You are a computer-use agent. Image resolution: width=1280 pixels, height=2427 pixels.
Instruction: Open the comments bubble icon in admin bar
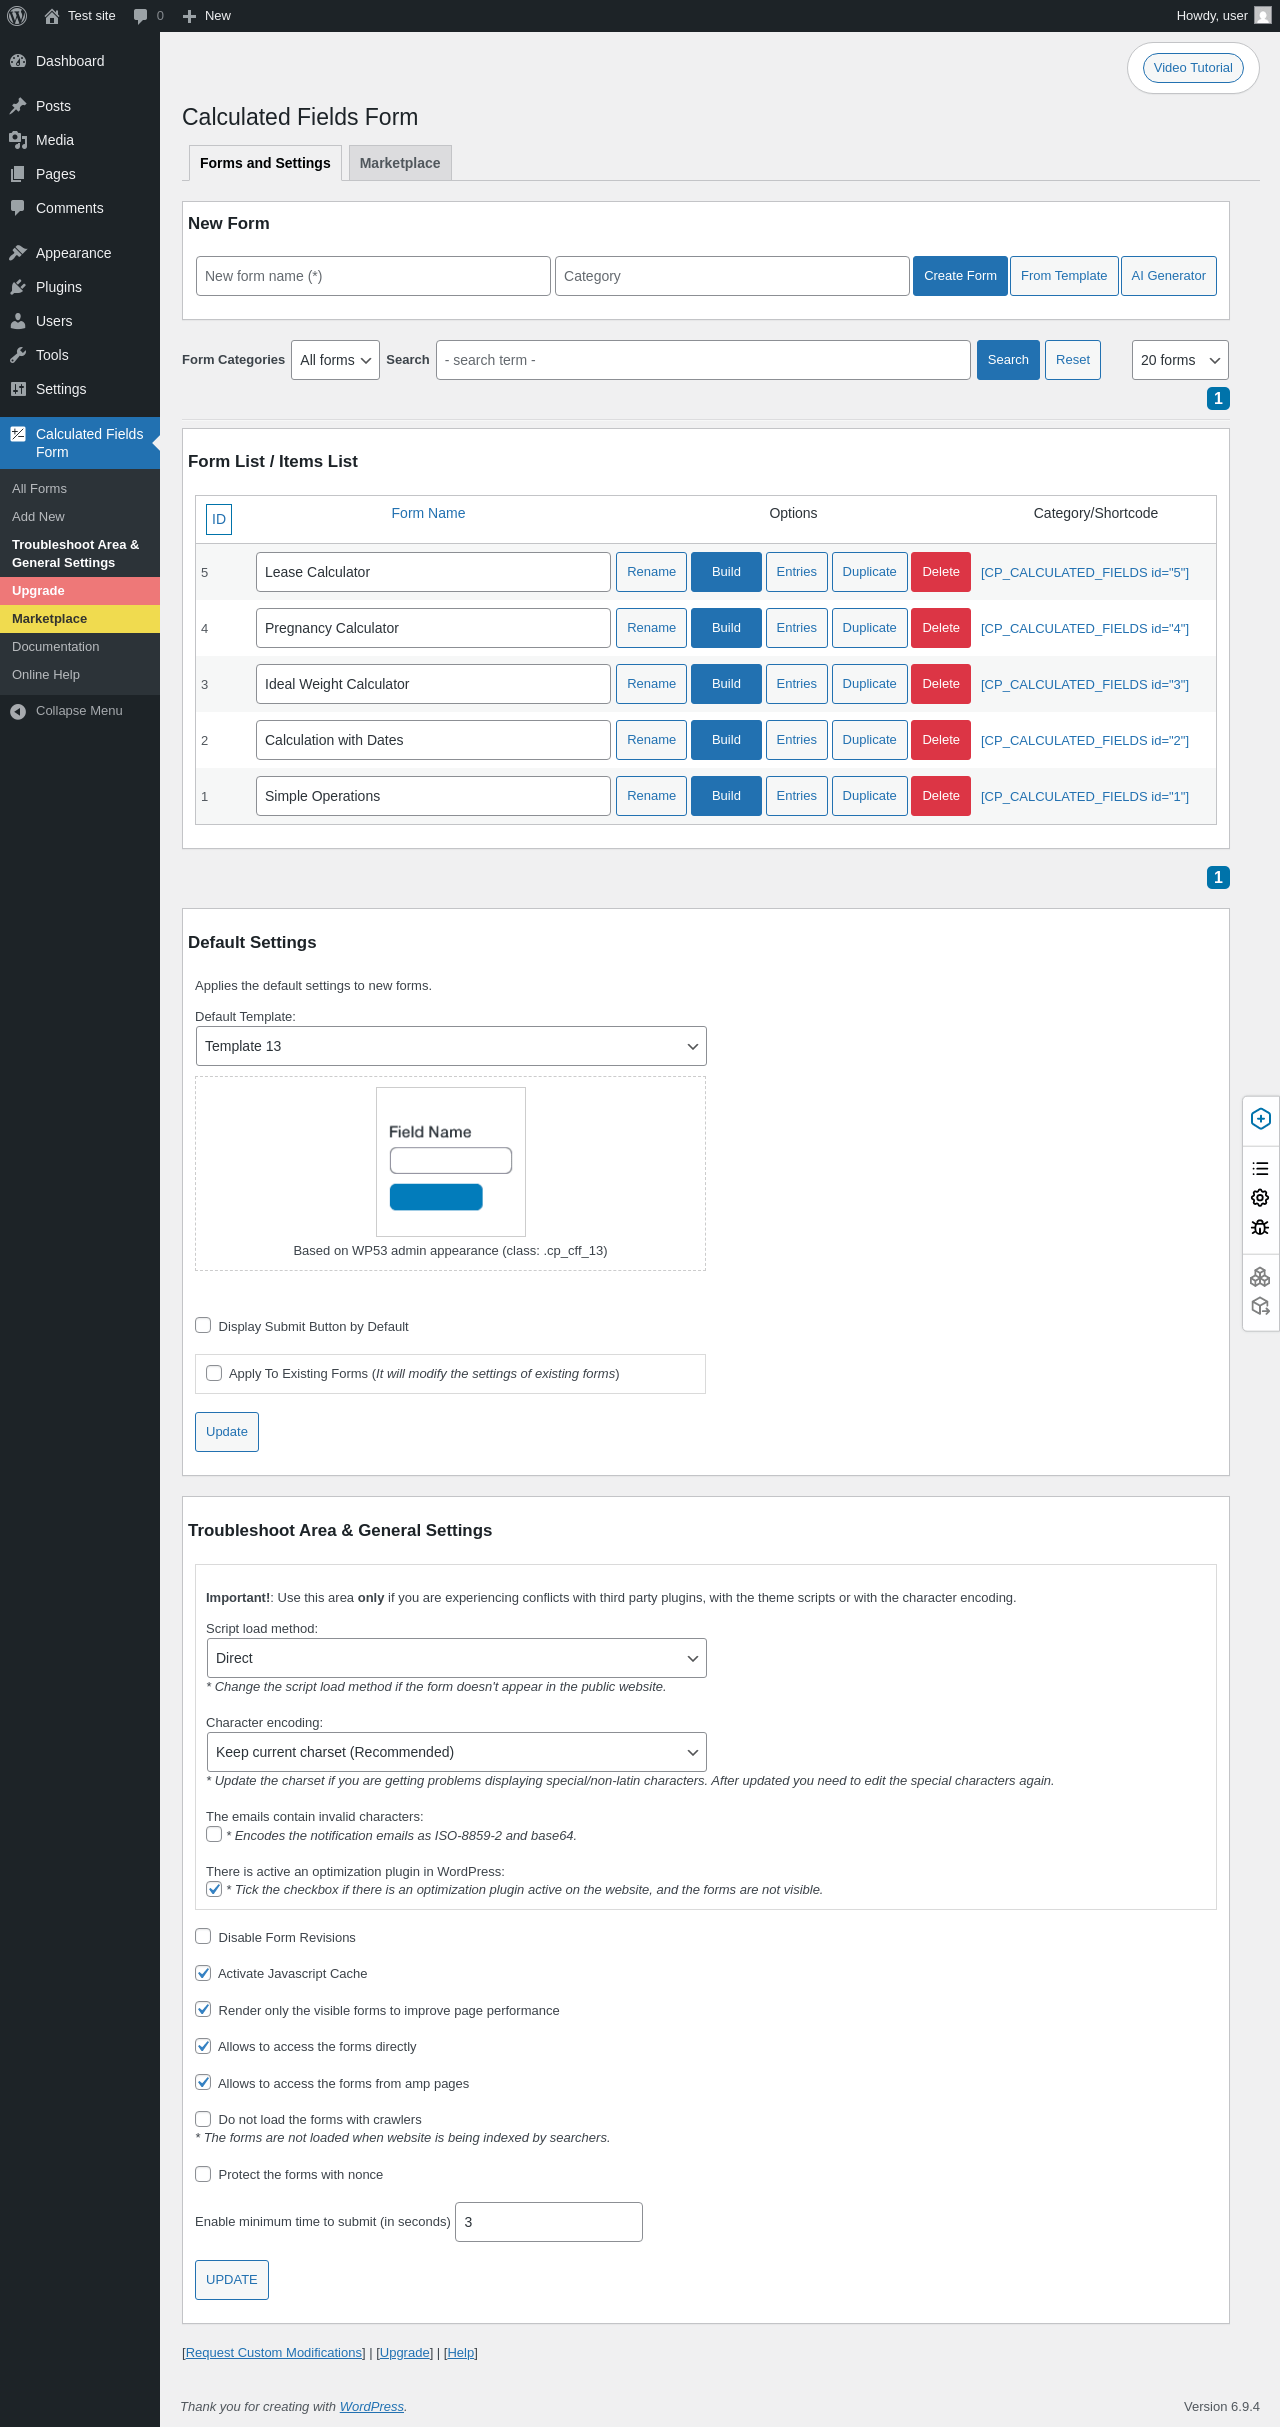coord(140,16)
